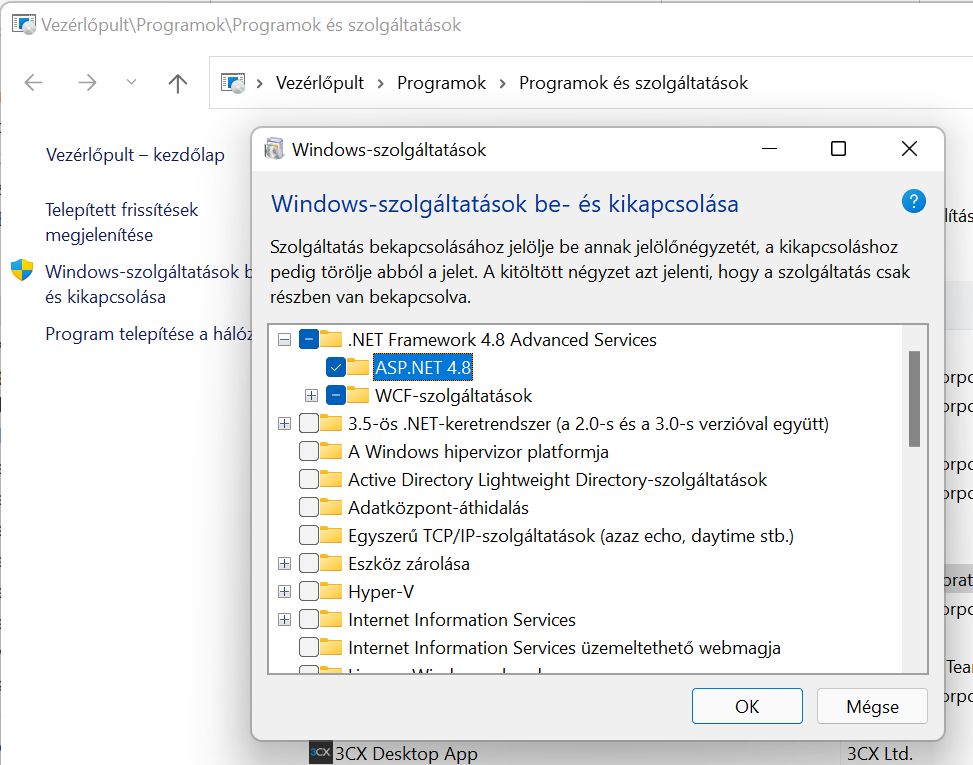Minimize the Windows-szolgáltatások dialog
This screenshot has width=973, height=765.
tap(769, 149)
